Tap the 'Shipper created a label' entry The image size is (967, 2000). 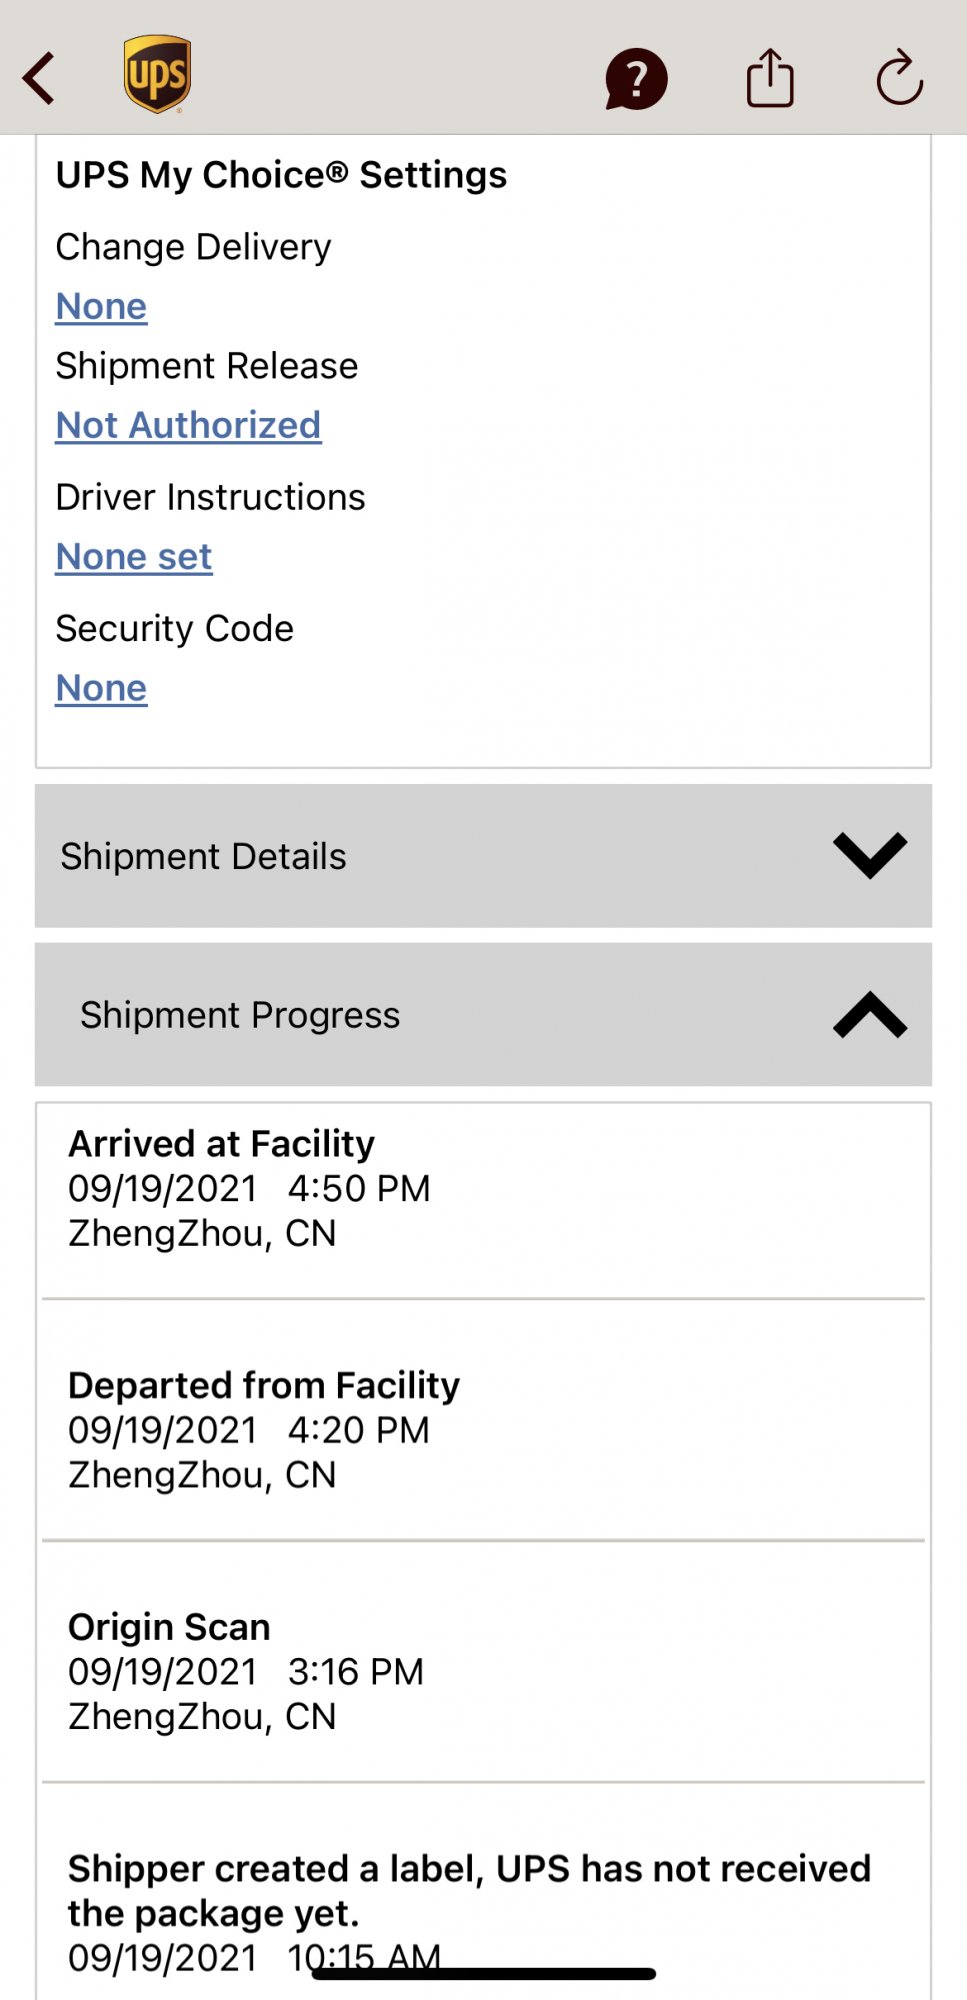(468, 1890)
